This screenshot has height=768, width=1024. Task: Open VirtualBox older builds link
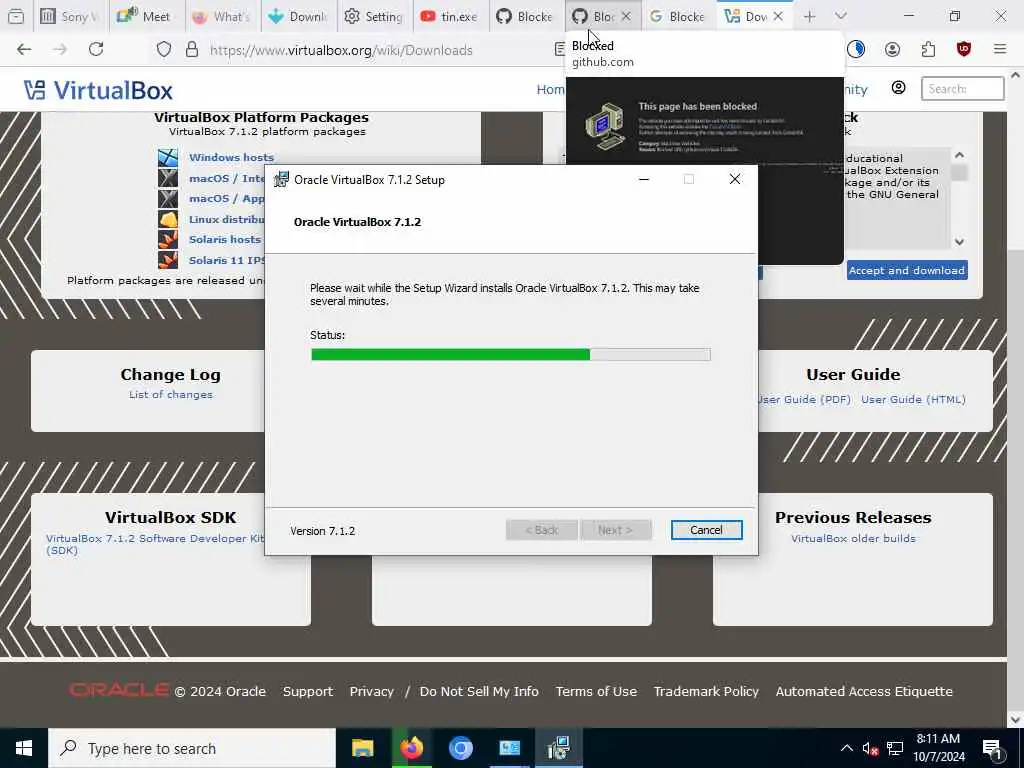853,538
